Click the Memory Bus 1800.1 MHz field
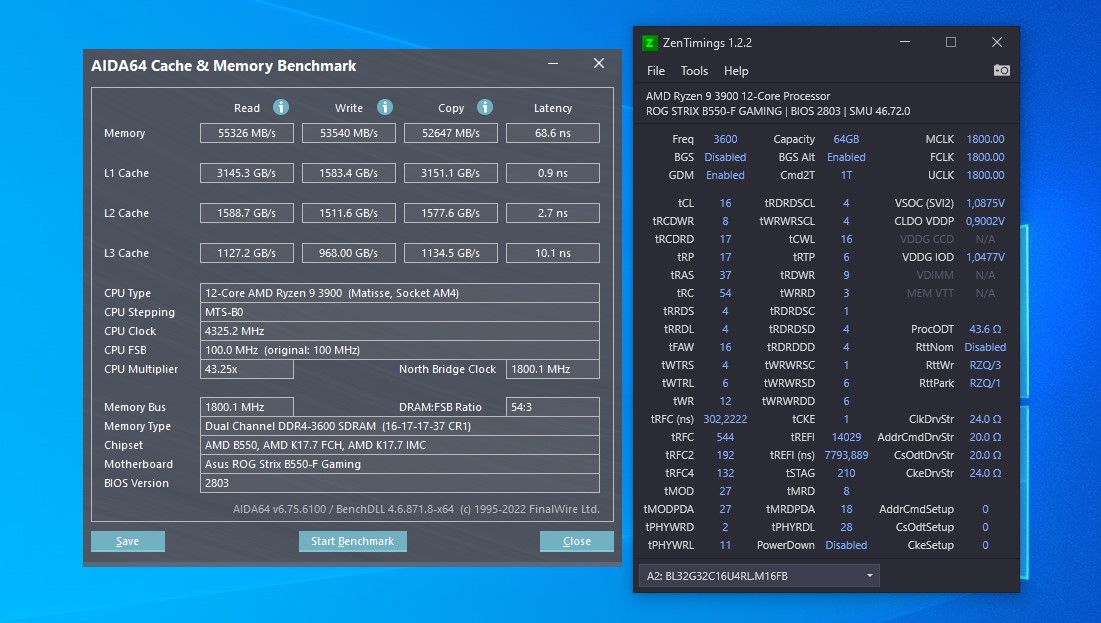 point(246,407)
